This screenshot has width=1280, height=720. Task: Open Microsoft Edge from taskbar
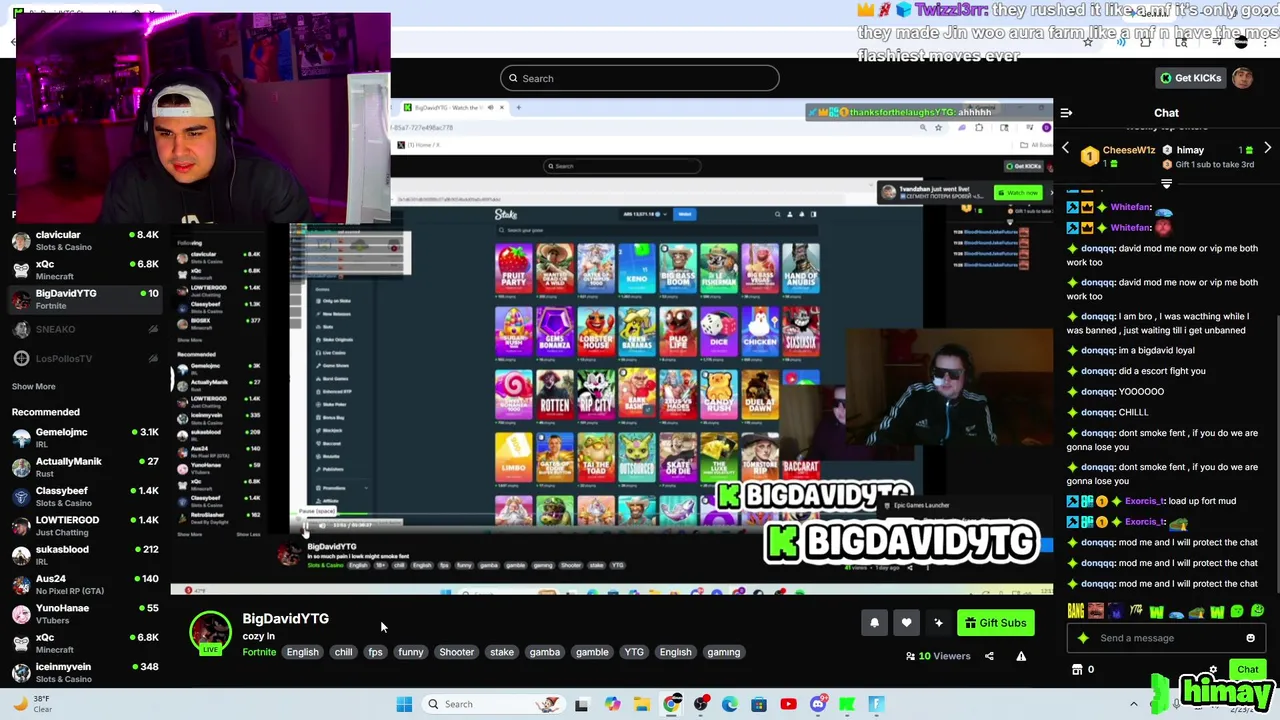tap(730, 704)
